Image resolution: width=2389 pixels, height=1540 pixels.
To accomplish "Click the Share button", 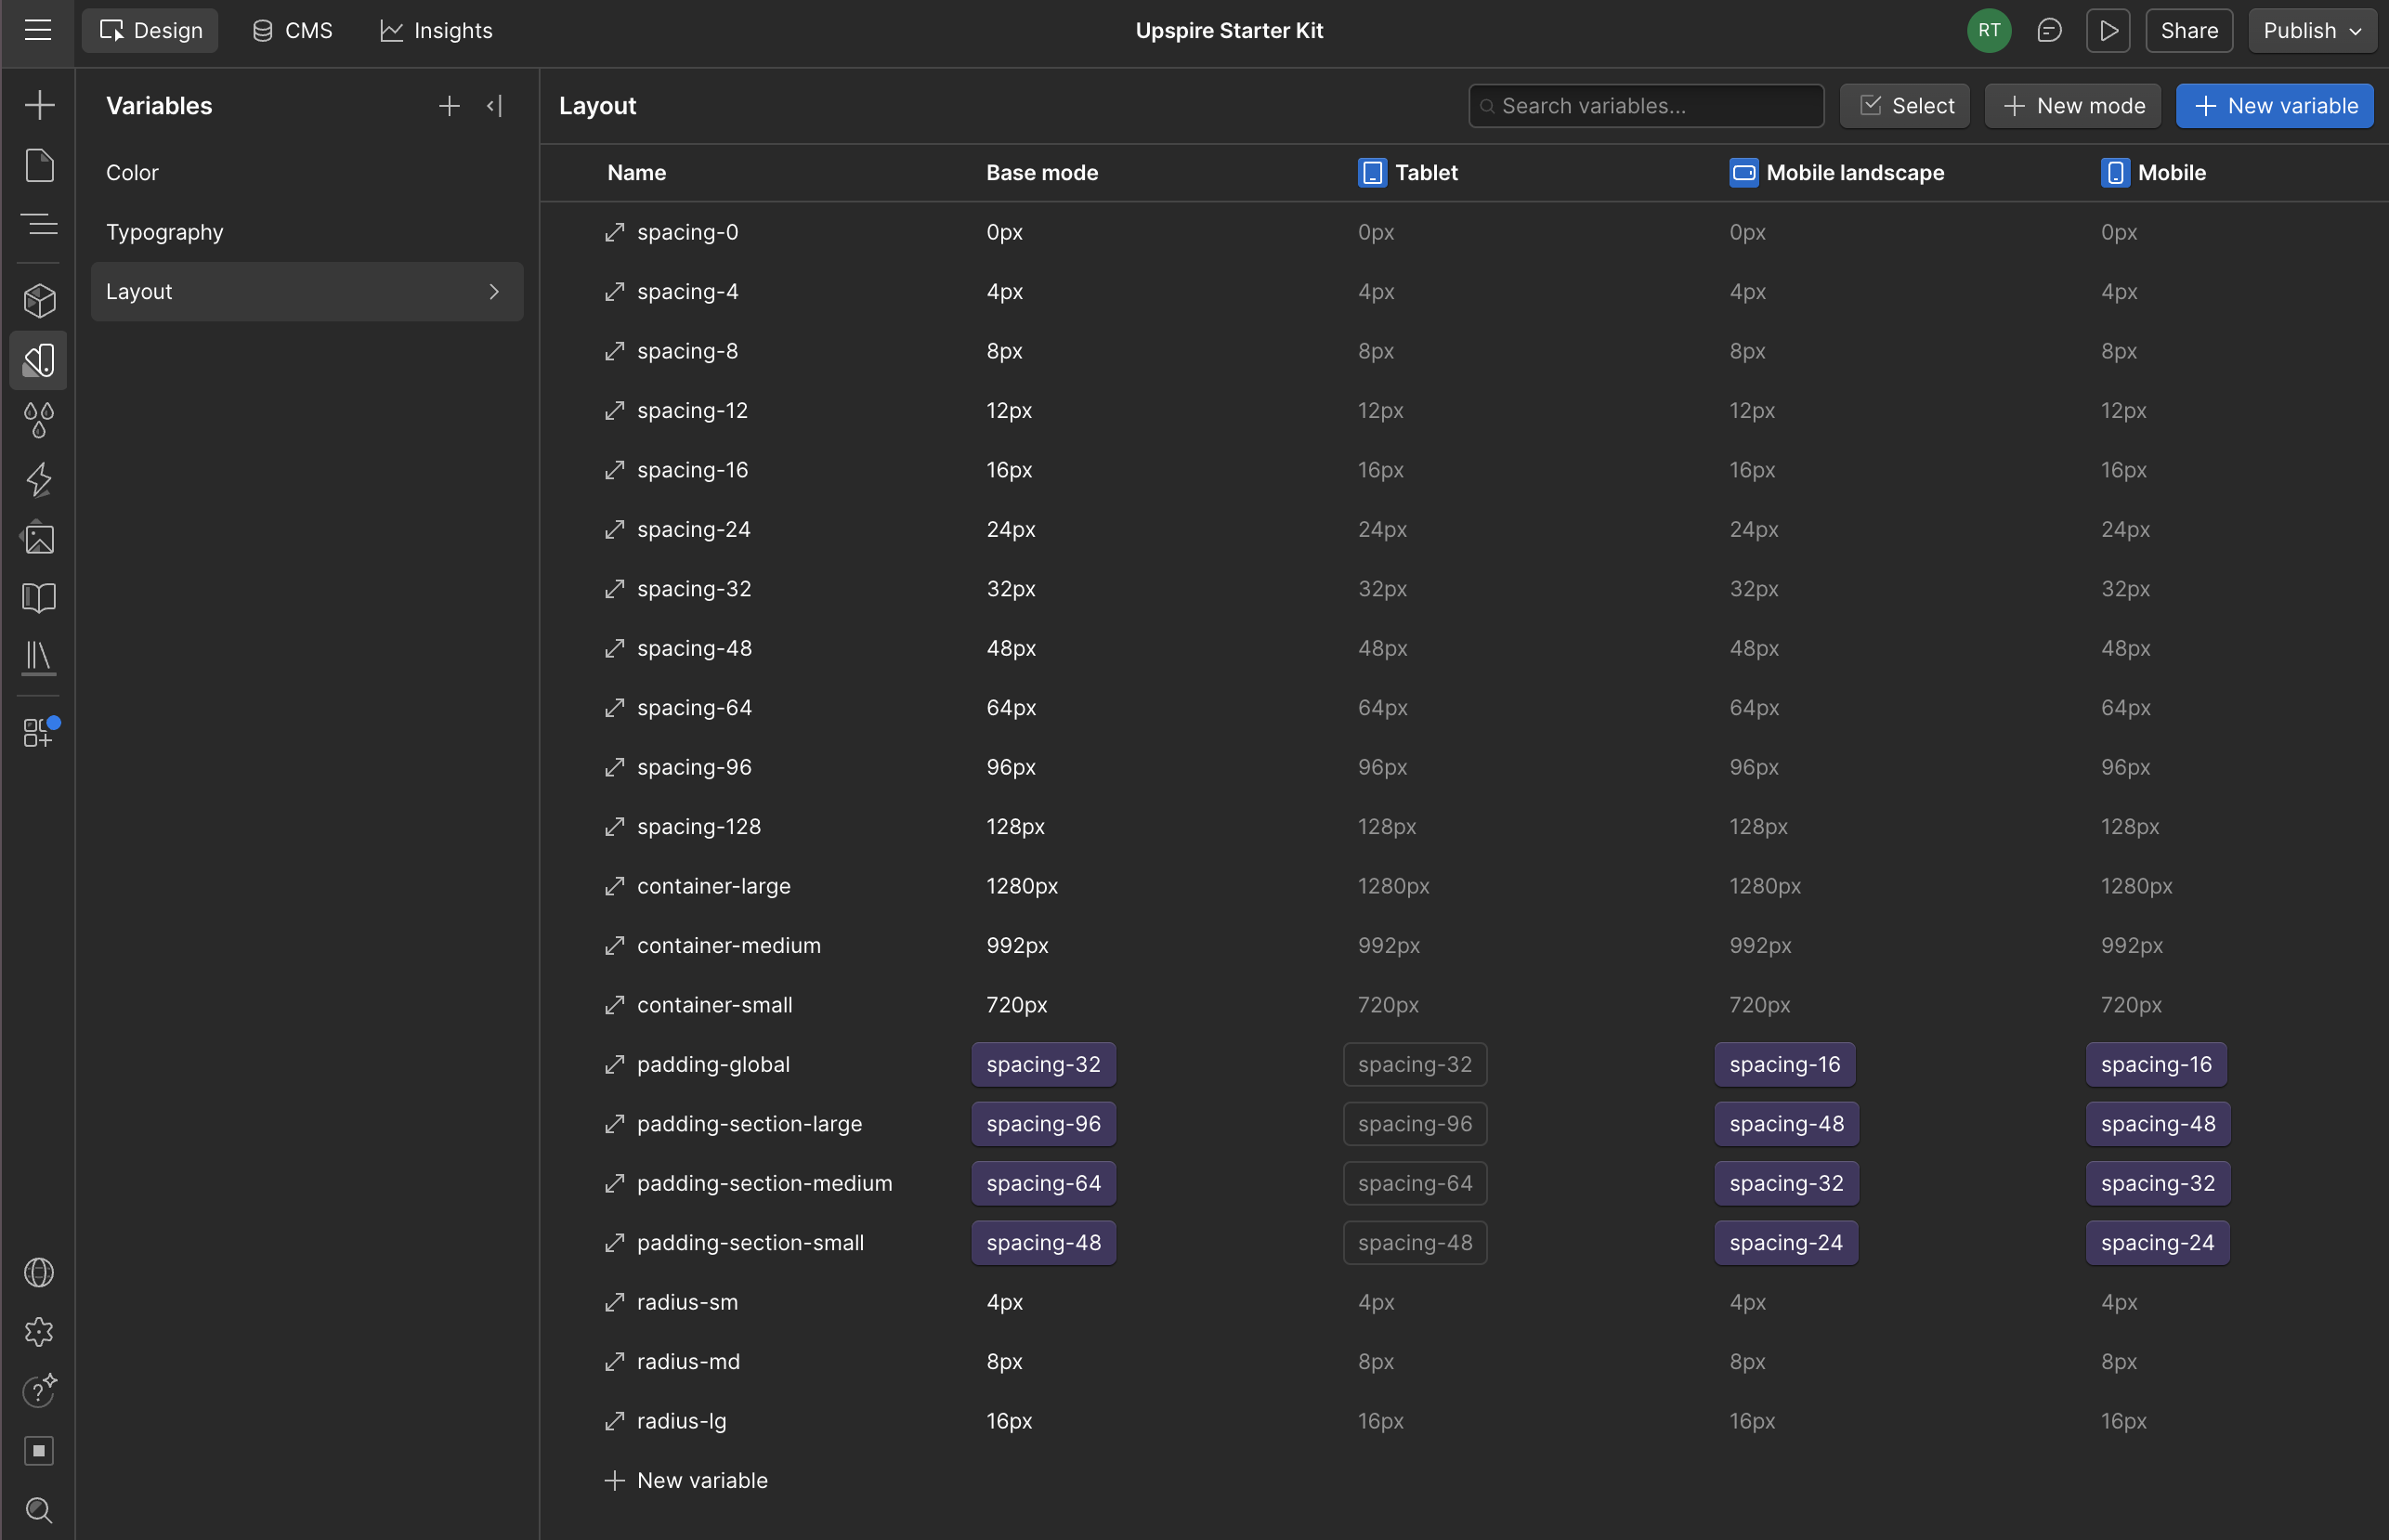I will 2189,30.
